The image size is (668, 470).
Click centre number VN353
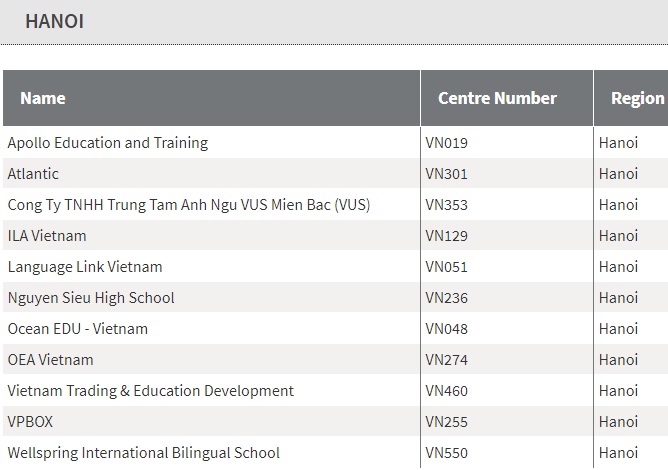(446, 205)
